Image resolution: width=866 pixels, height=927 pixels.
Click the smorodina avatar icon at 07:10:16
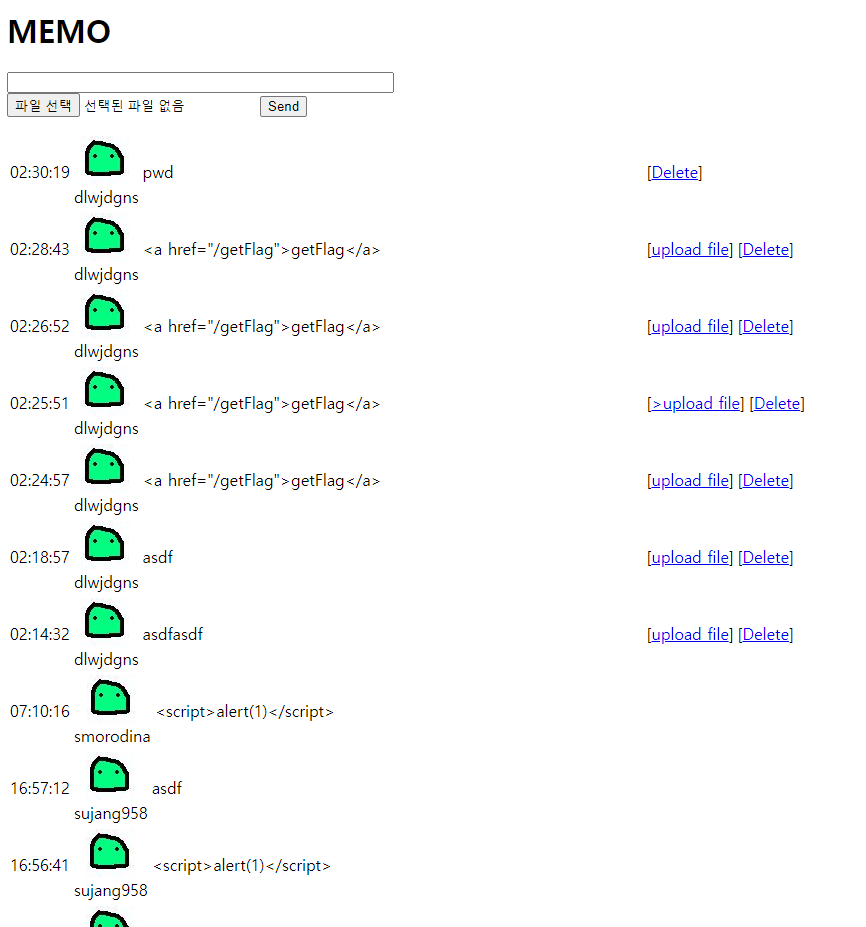point(110,697)
